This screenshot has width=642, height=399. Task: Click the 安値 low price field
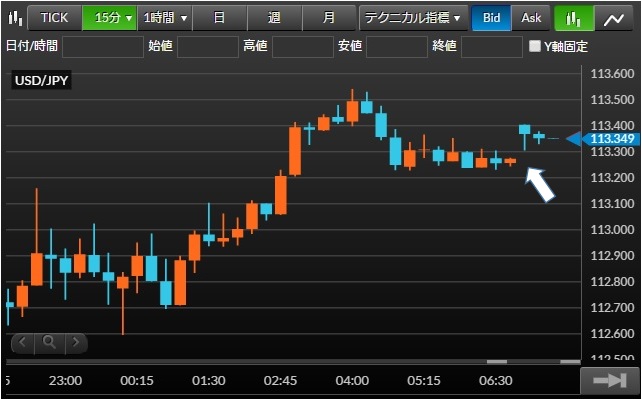397,46
